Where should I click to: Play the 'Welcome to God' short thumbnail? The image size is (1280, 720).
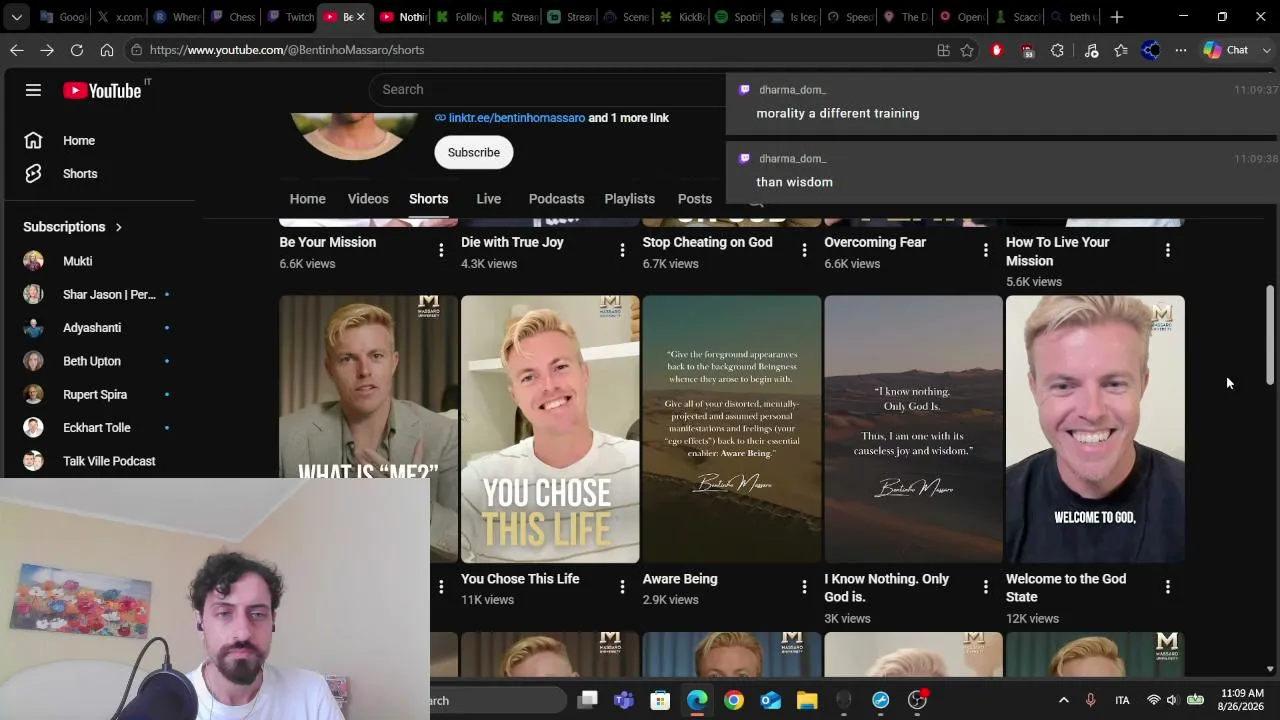(x=1095, y=429)
